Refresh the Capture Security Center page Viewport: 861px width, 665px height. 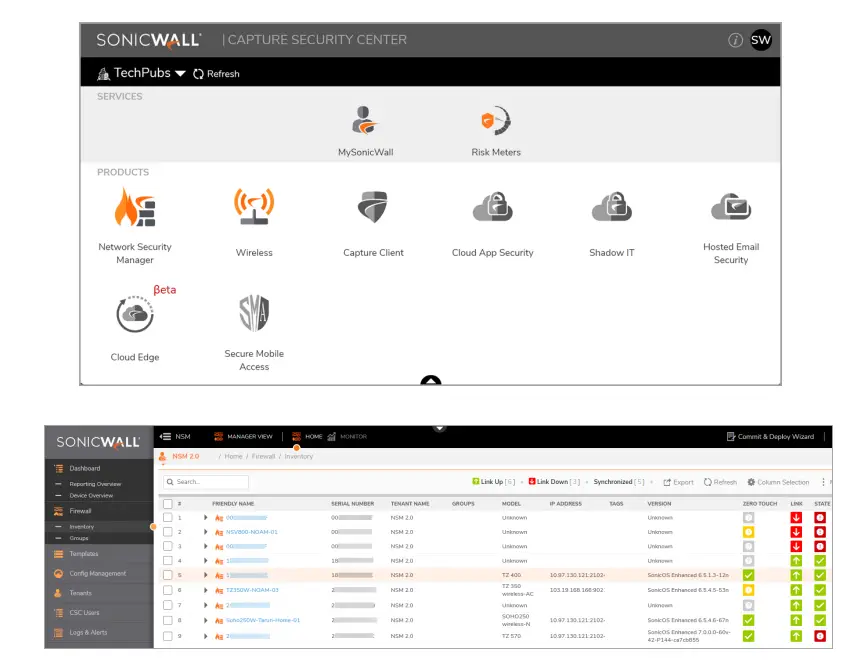pyautogui.click(x=216, y=74)
